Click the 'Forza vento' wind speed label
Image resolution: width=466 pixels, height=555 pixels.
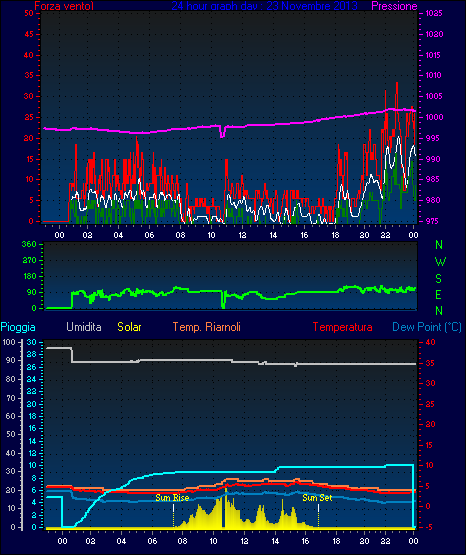tap(64, 6)
